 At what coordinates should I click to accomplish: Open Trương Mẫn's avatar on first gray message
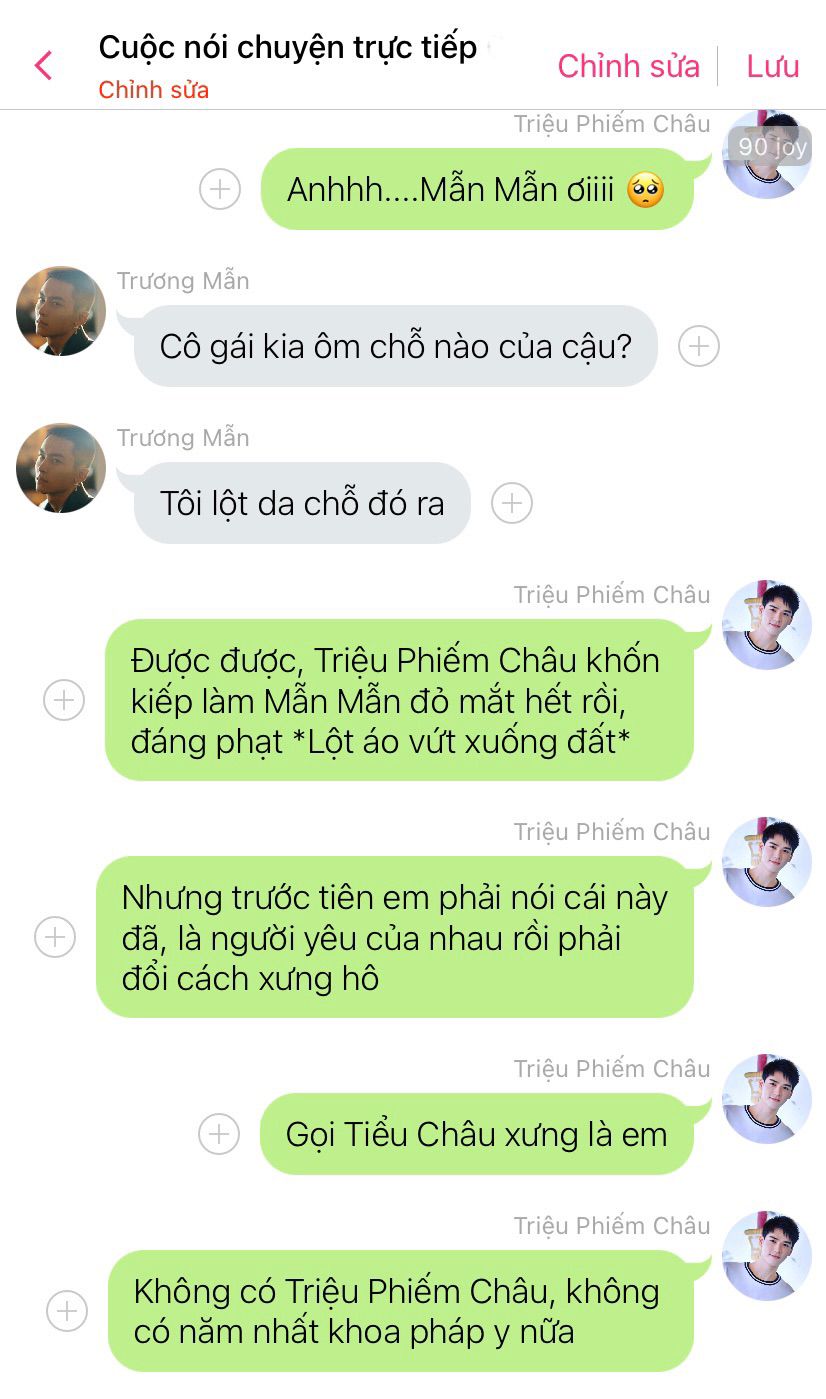[x=61, y=311]
